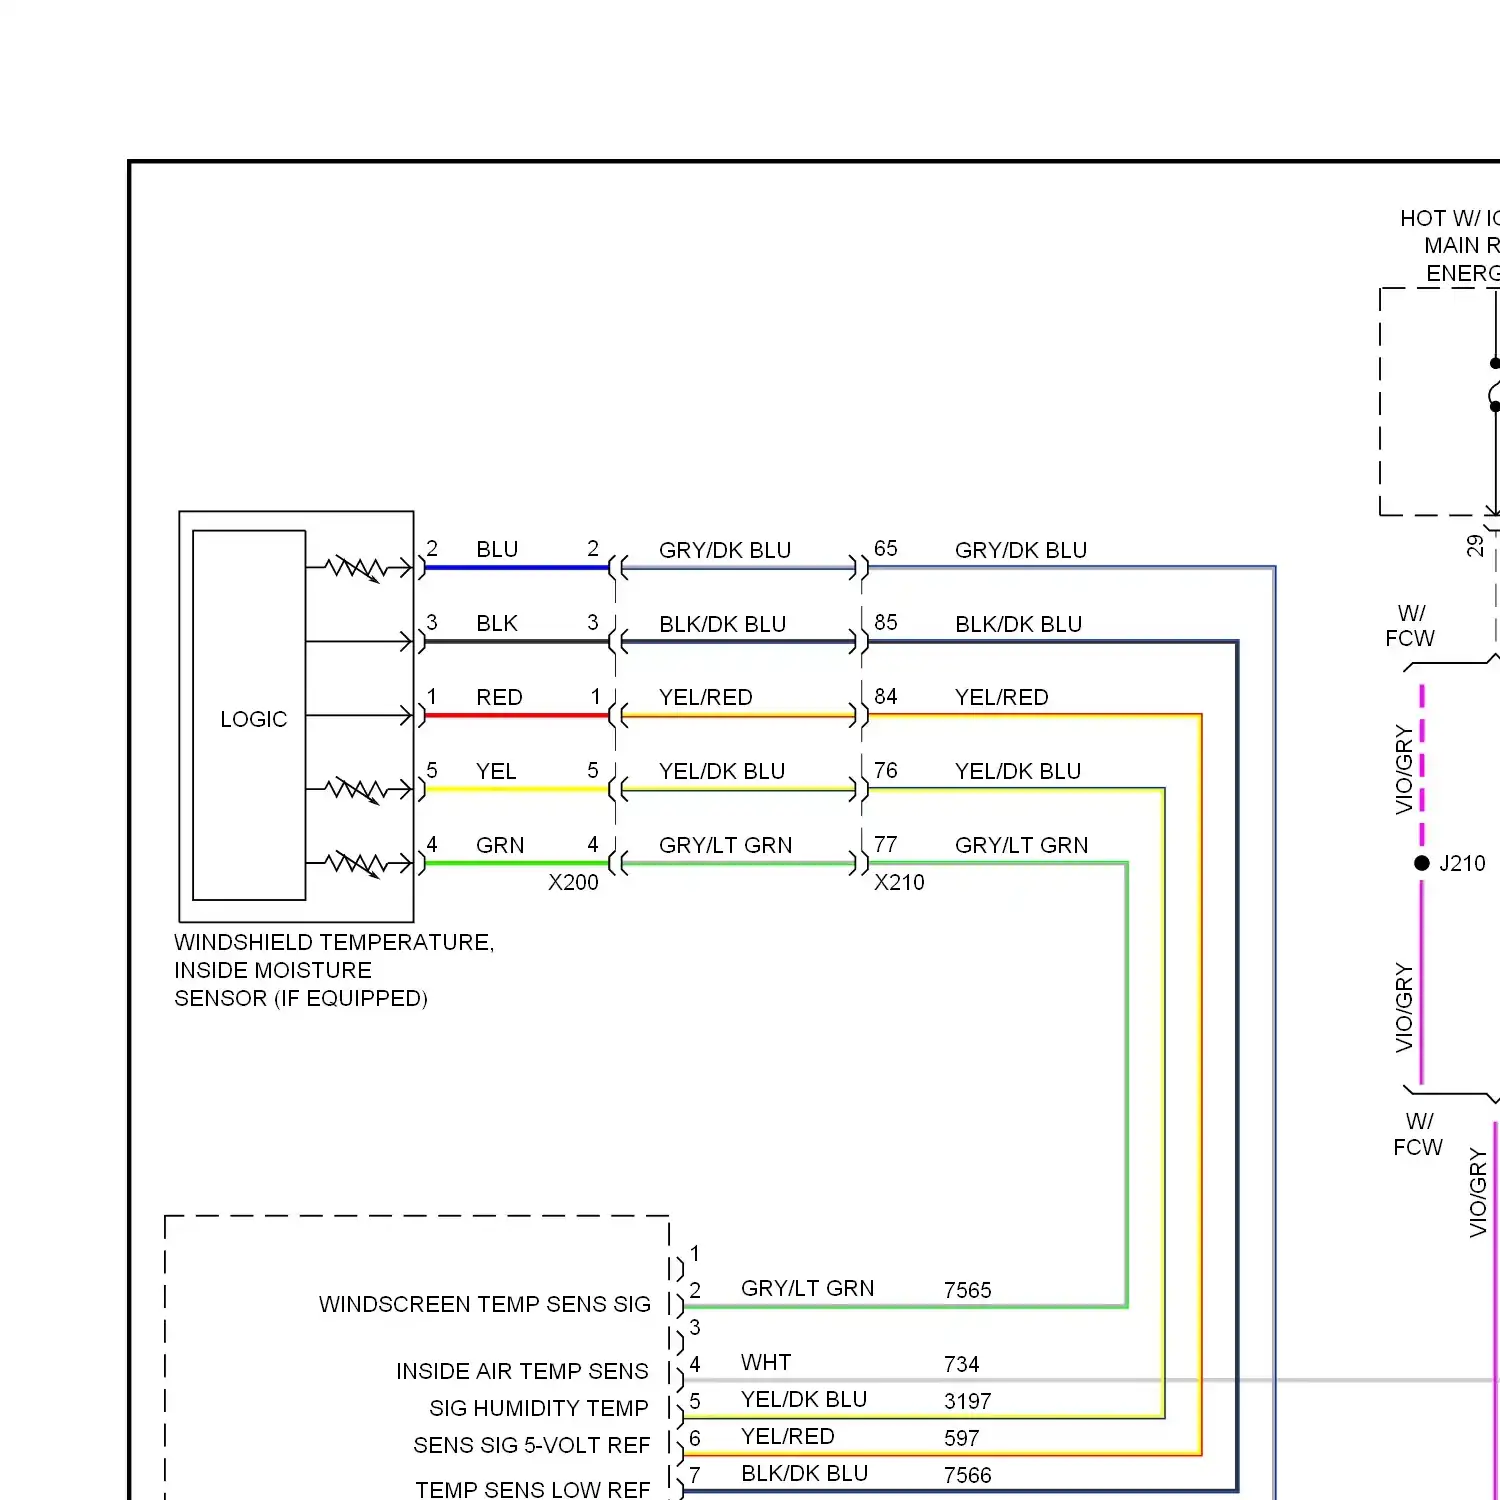The width and height of the screenshot is (1500, 1500).
Task: Click pin number 77 at X210
Action: (x=886, y=844)
